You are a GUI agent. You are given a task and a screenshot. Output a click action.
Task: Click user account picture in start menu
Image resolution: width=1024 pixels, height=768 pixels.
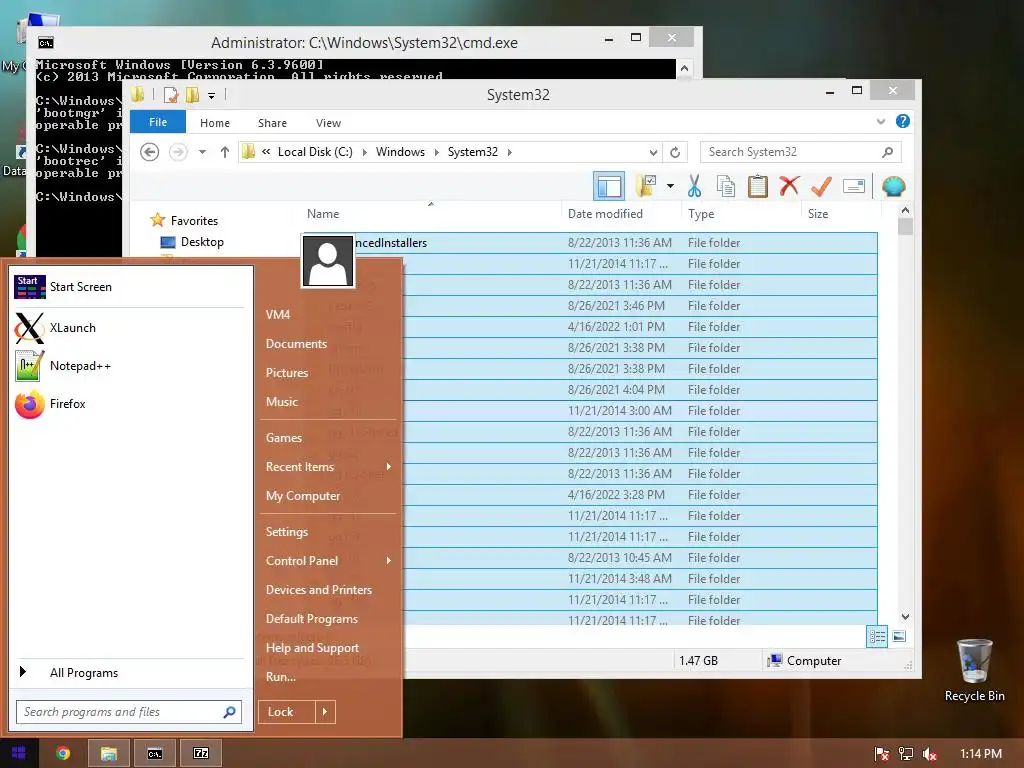[x=328, y=261]
